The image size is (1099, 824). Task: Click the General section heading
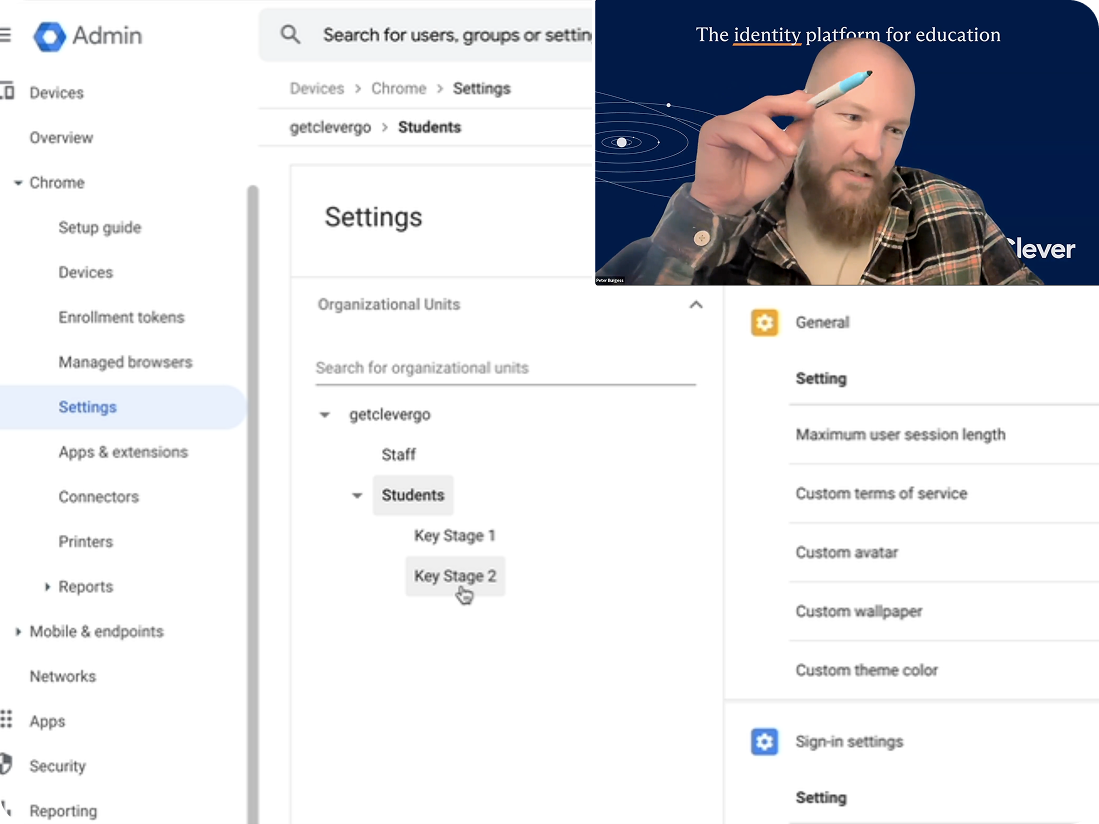822,322
